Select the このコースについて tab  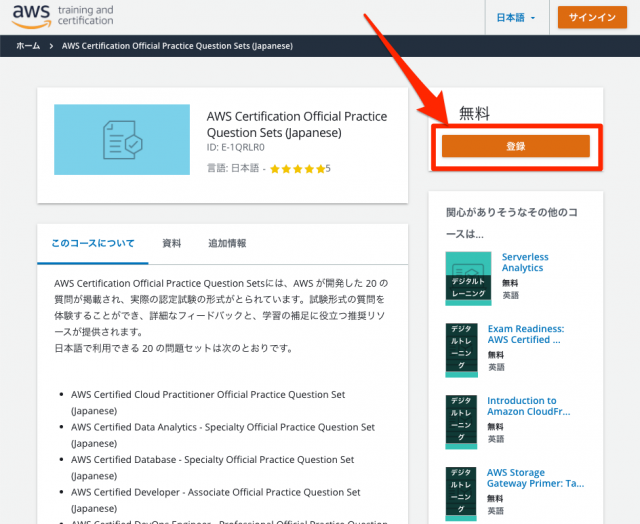(93, 243)
